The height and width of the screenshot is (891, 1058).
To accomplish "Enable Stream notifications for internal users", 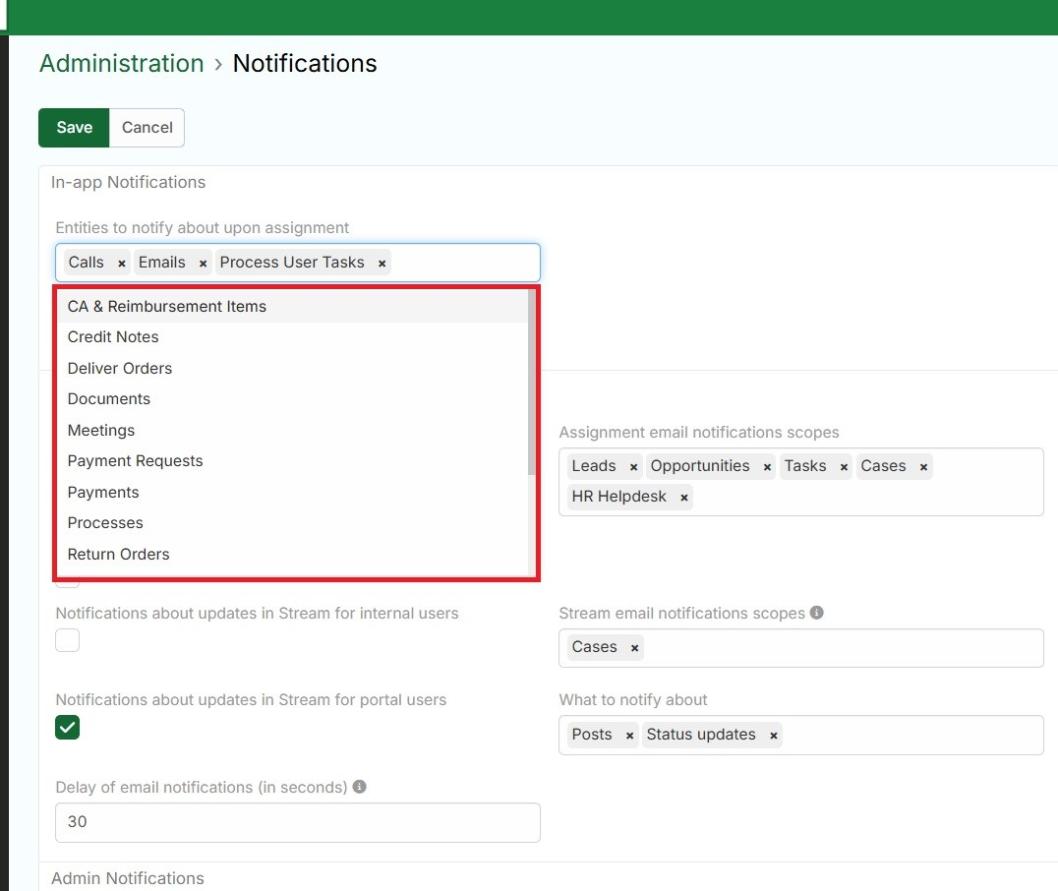I will 67,641.
